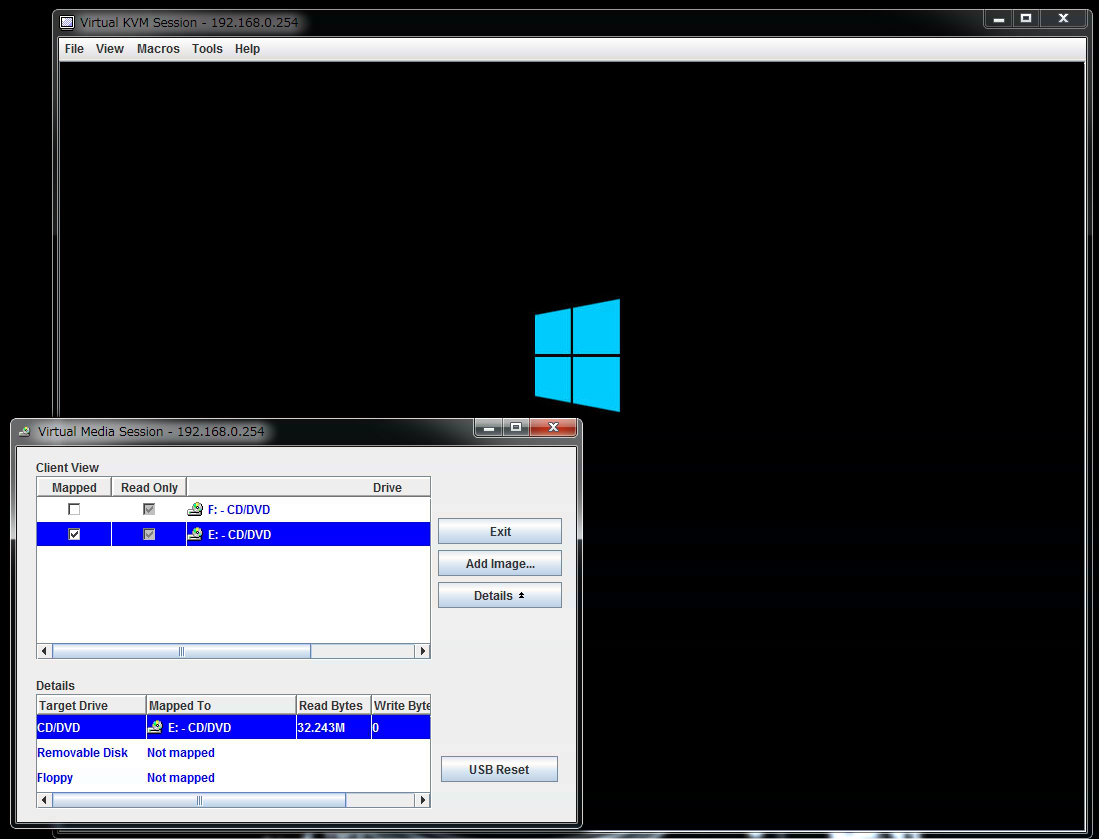
Task: Click "Not mapped" for Floppy
Action: [x=181, y=778]
